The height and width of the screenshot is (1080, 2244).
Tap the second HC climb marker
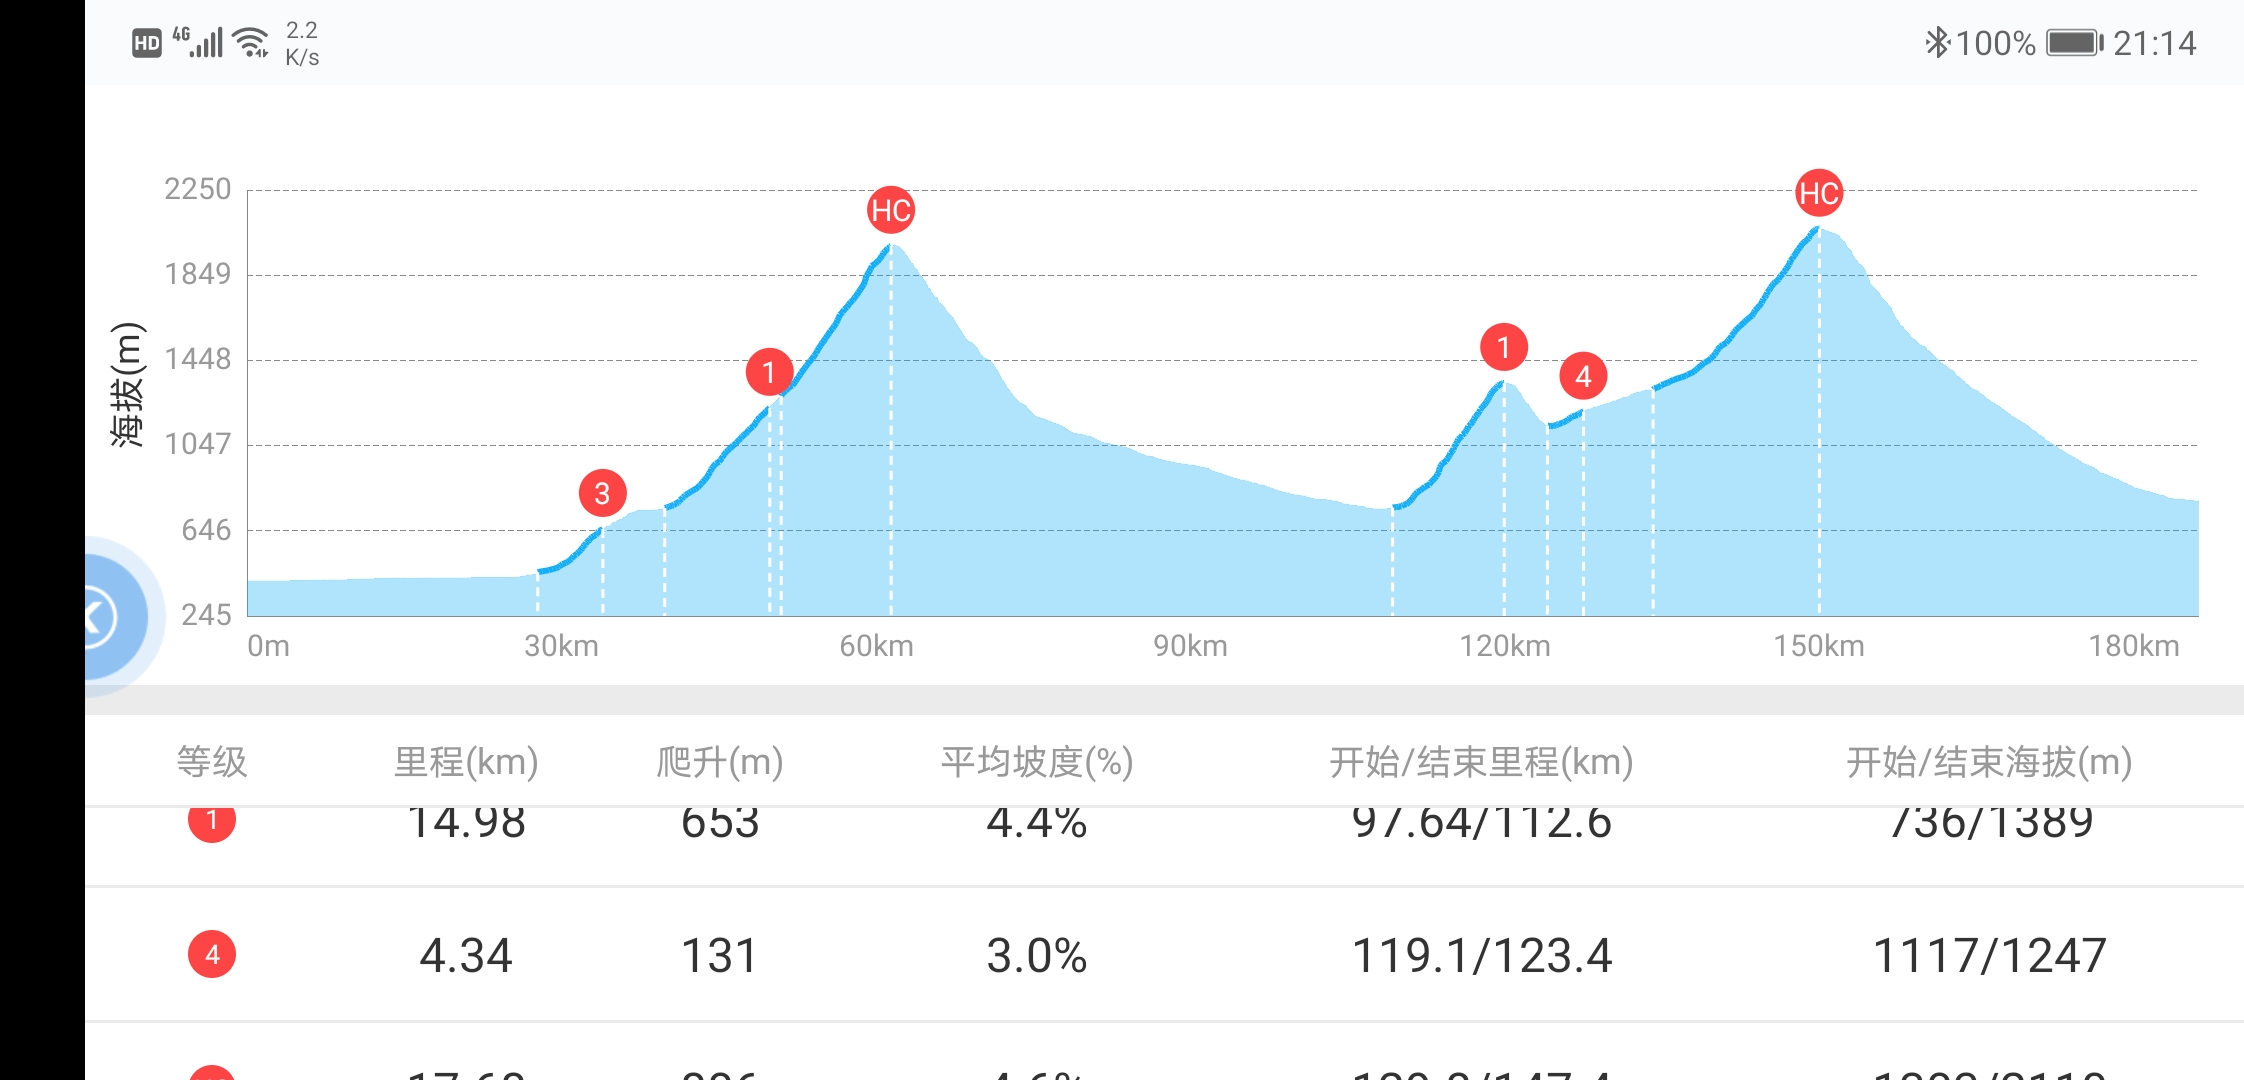[x=1818, y=193]
